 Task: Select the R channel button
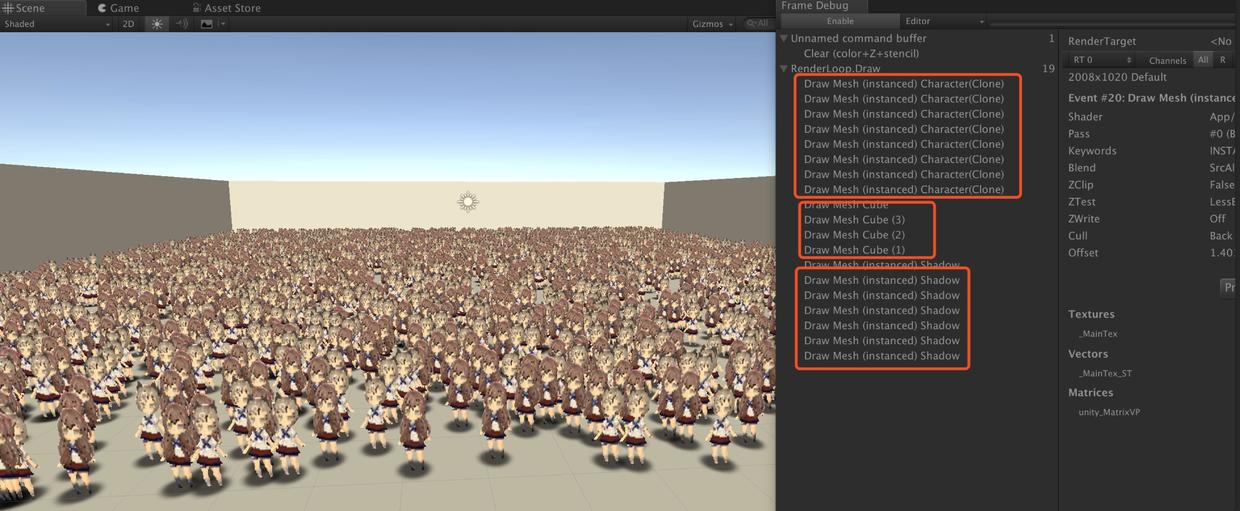[1222, 60]
